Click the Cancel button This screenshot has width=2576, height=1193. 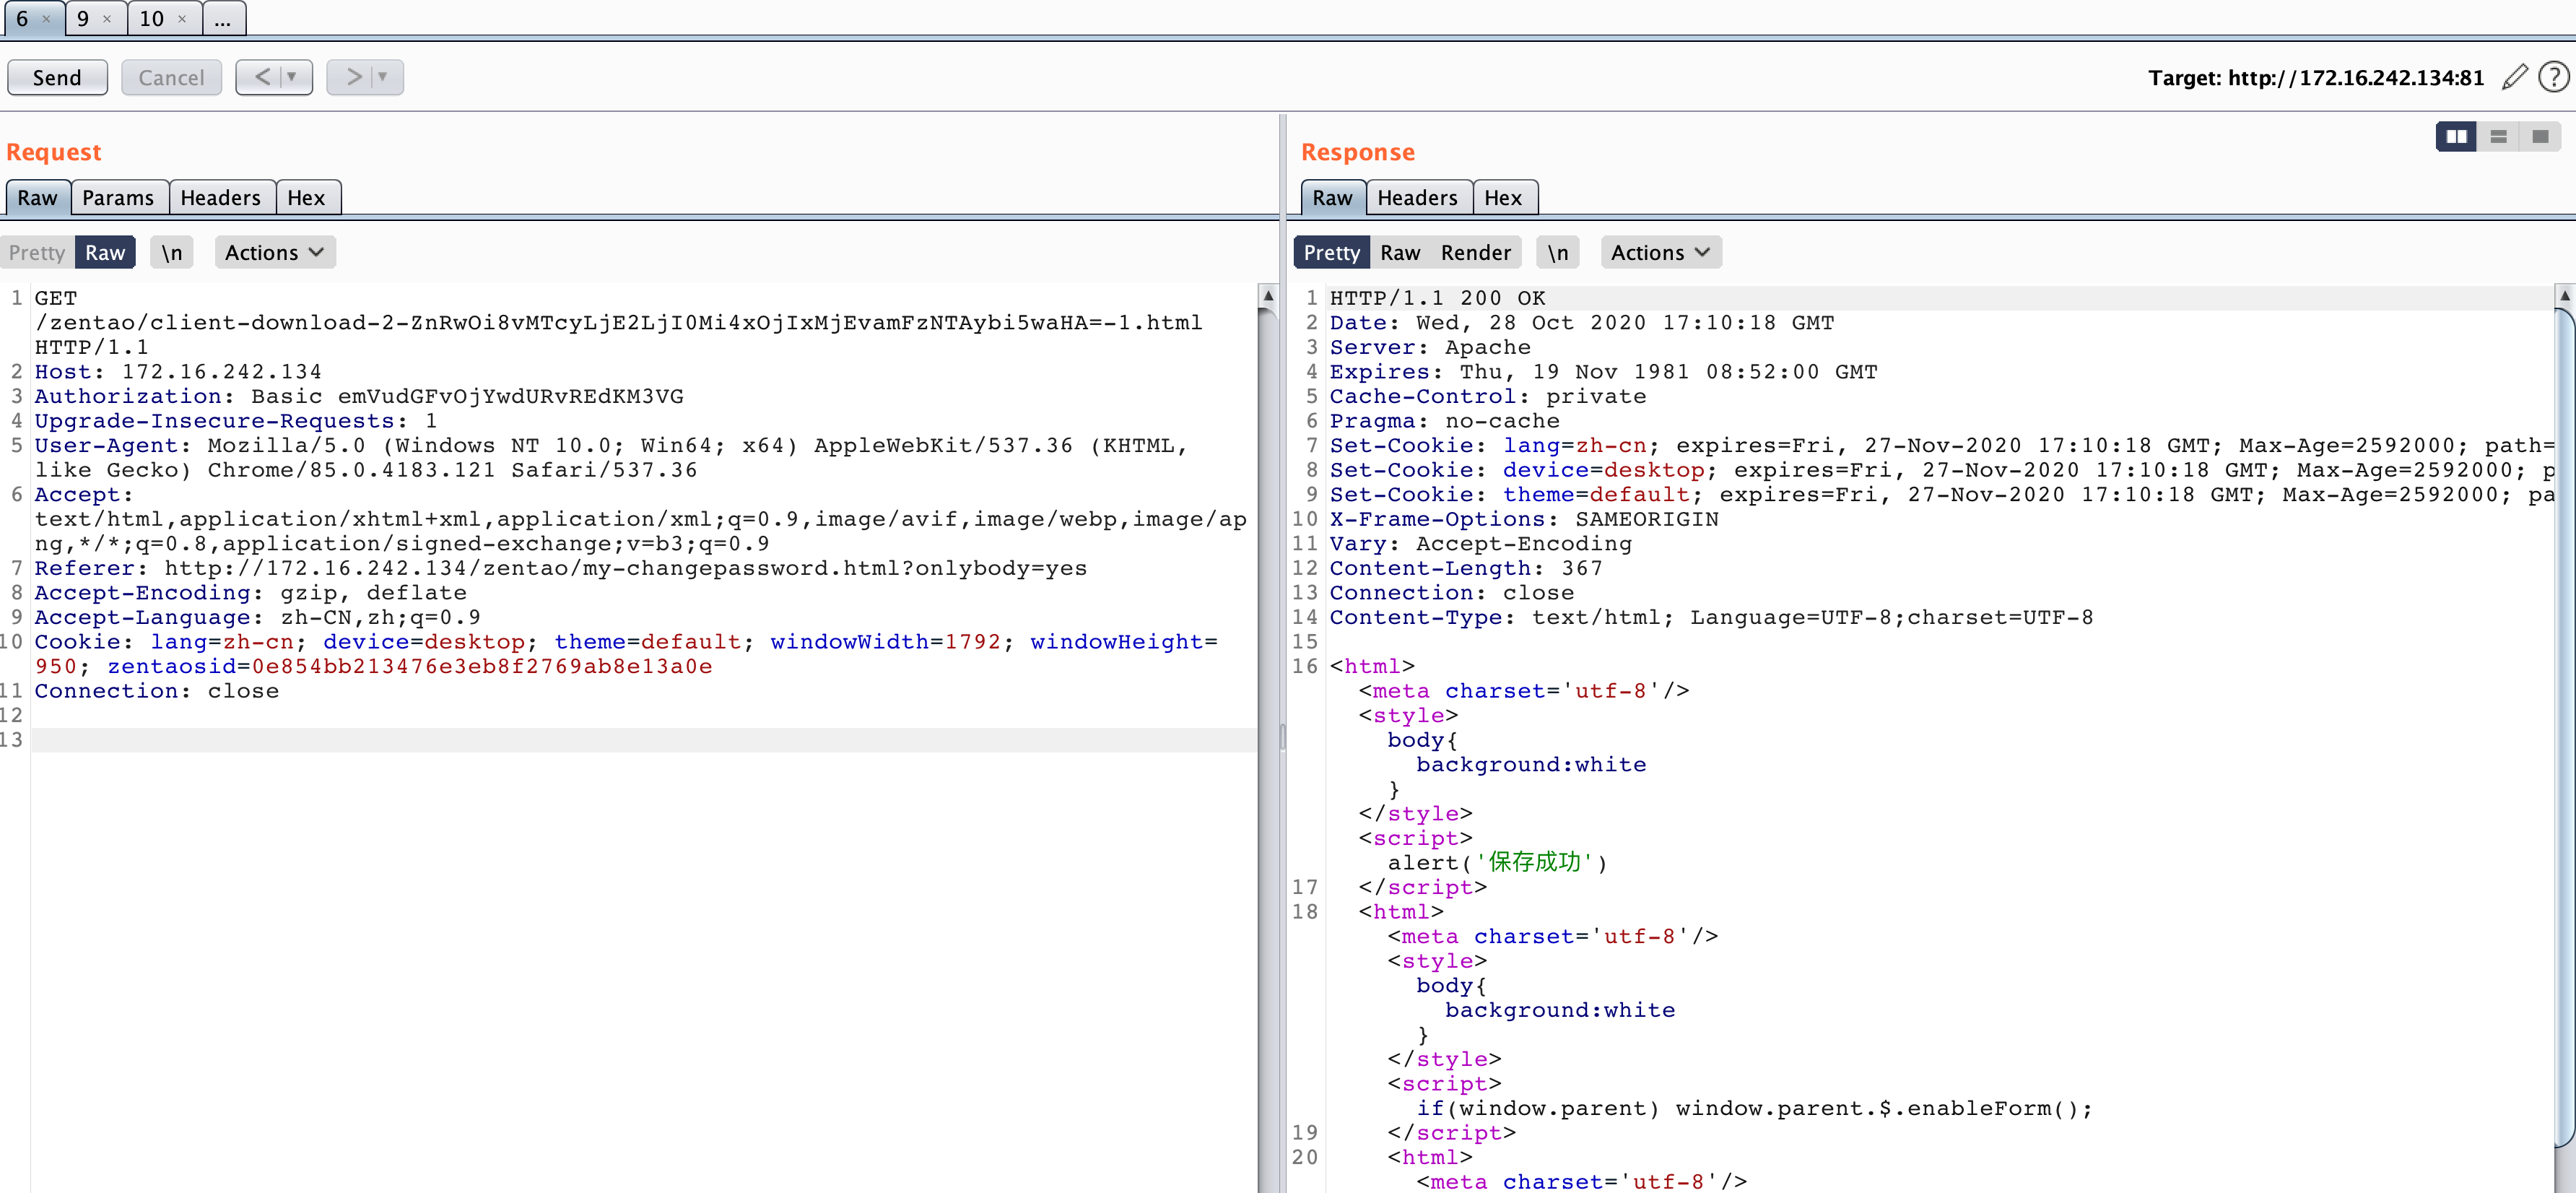click(171, 77)
